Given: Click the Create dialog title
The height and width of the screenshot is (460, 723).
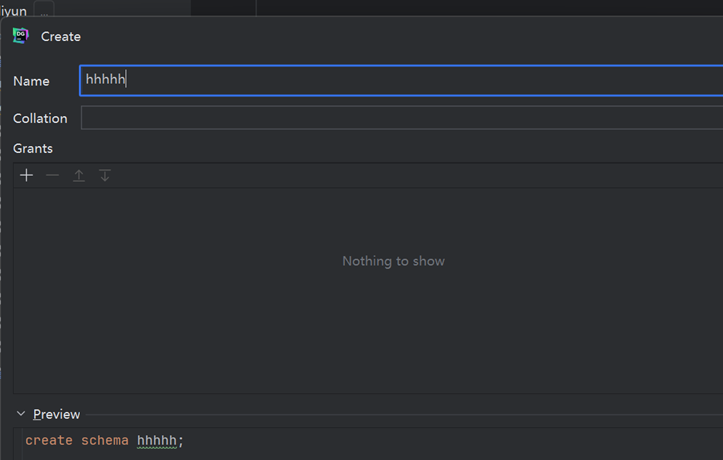Looking at the screenshot, I should tap(61, 36).
